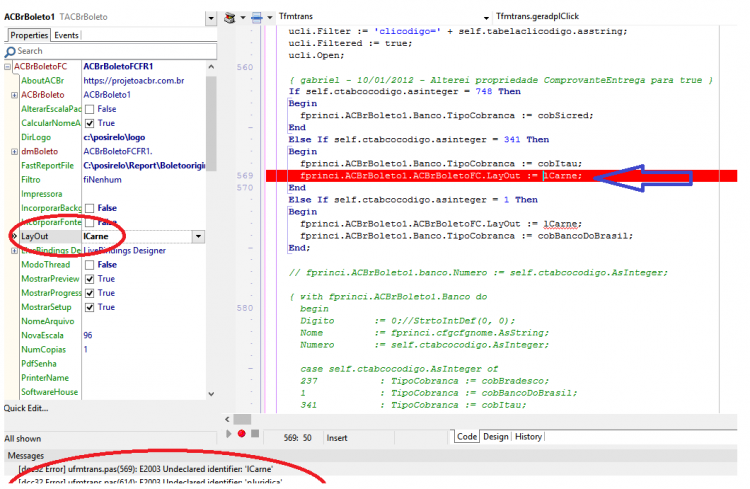Screen dimensions: 750x489
Task: Uncheck the MostrarSetup checkbox
Action: point(89,307)
